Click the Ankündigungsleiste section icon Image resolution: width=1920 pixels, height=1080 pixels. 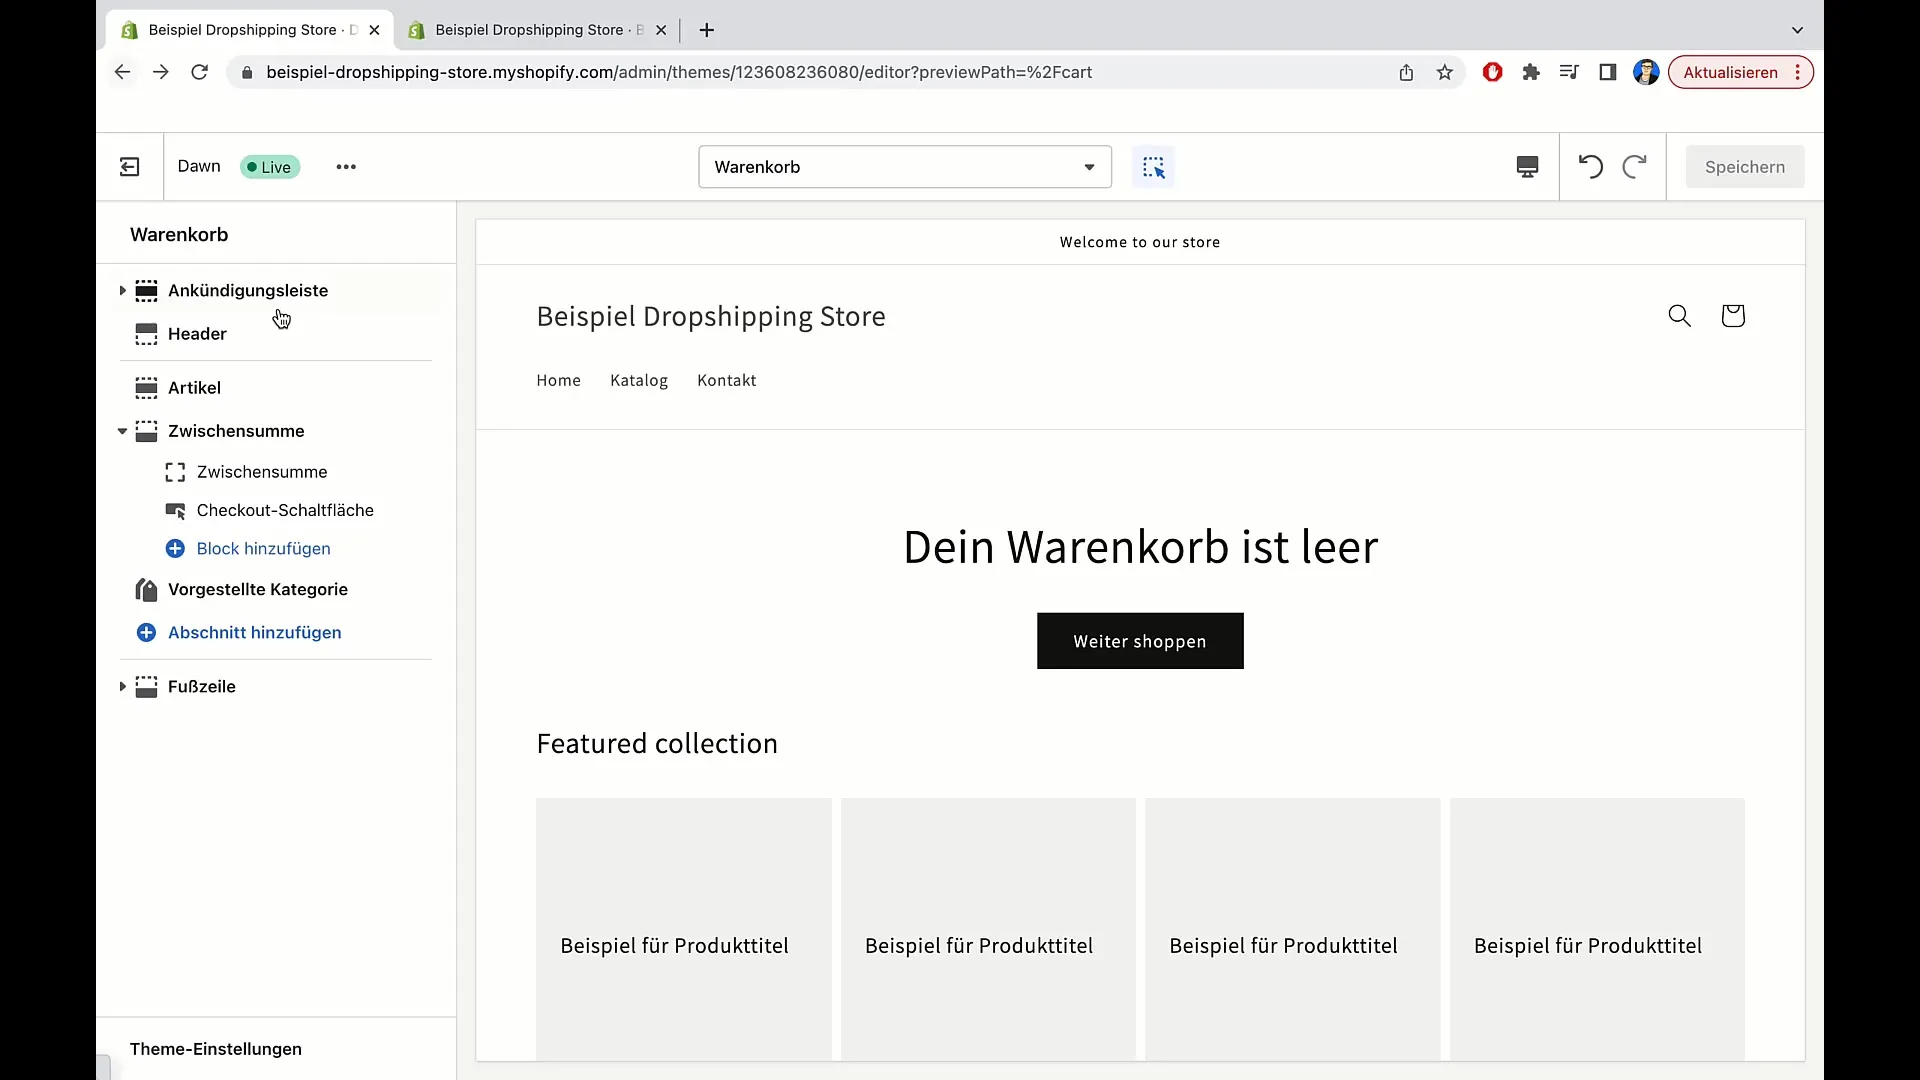(146, 290)
